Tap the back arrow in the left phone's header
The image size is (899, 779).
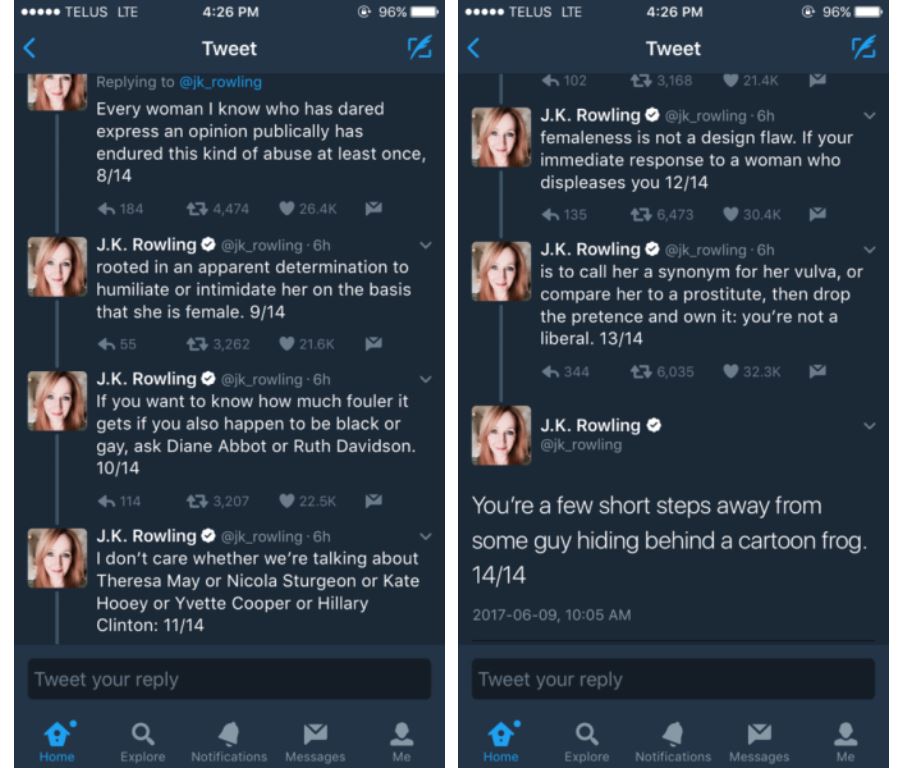coord(29,48)
